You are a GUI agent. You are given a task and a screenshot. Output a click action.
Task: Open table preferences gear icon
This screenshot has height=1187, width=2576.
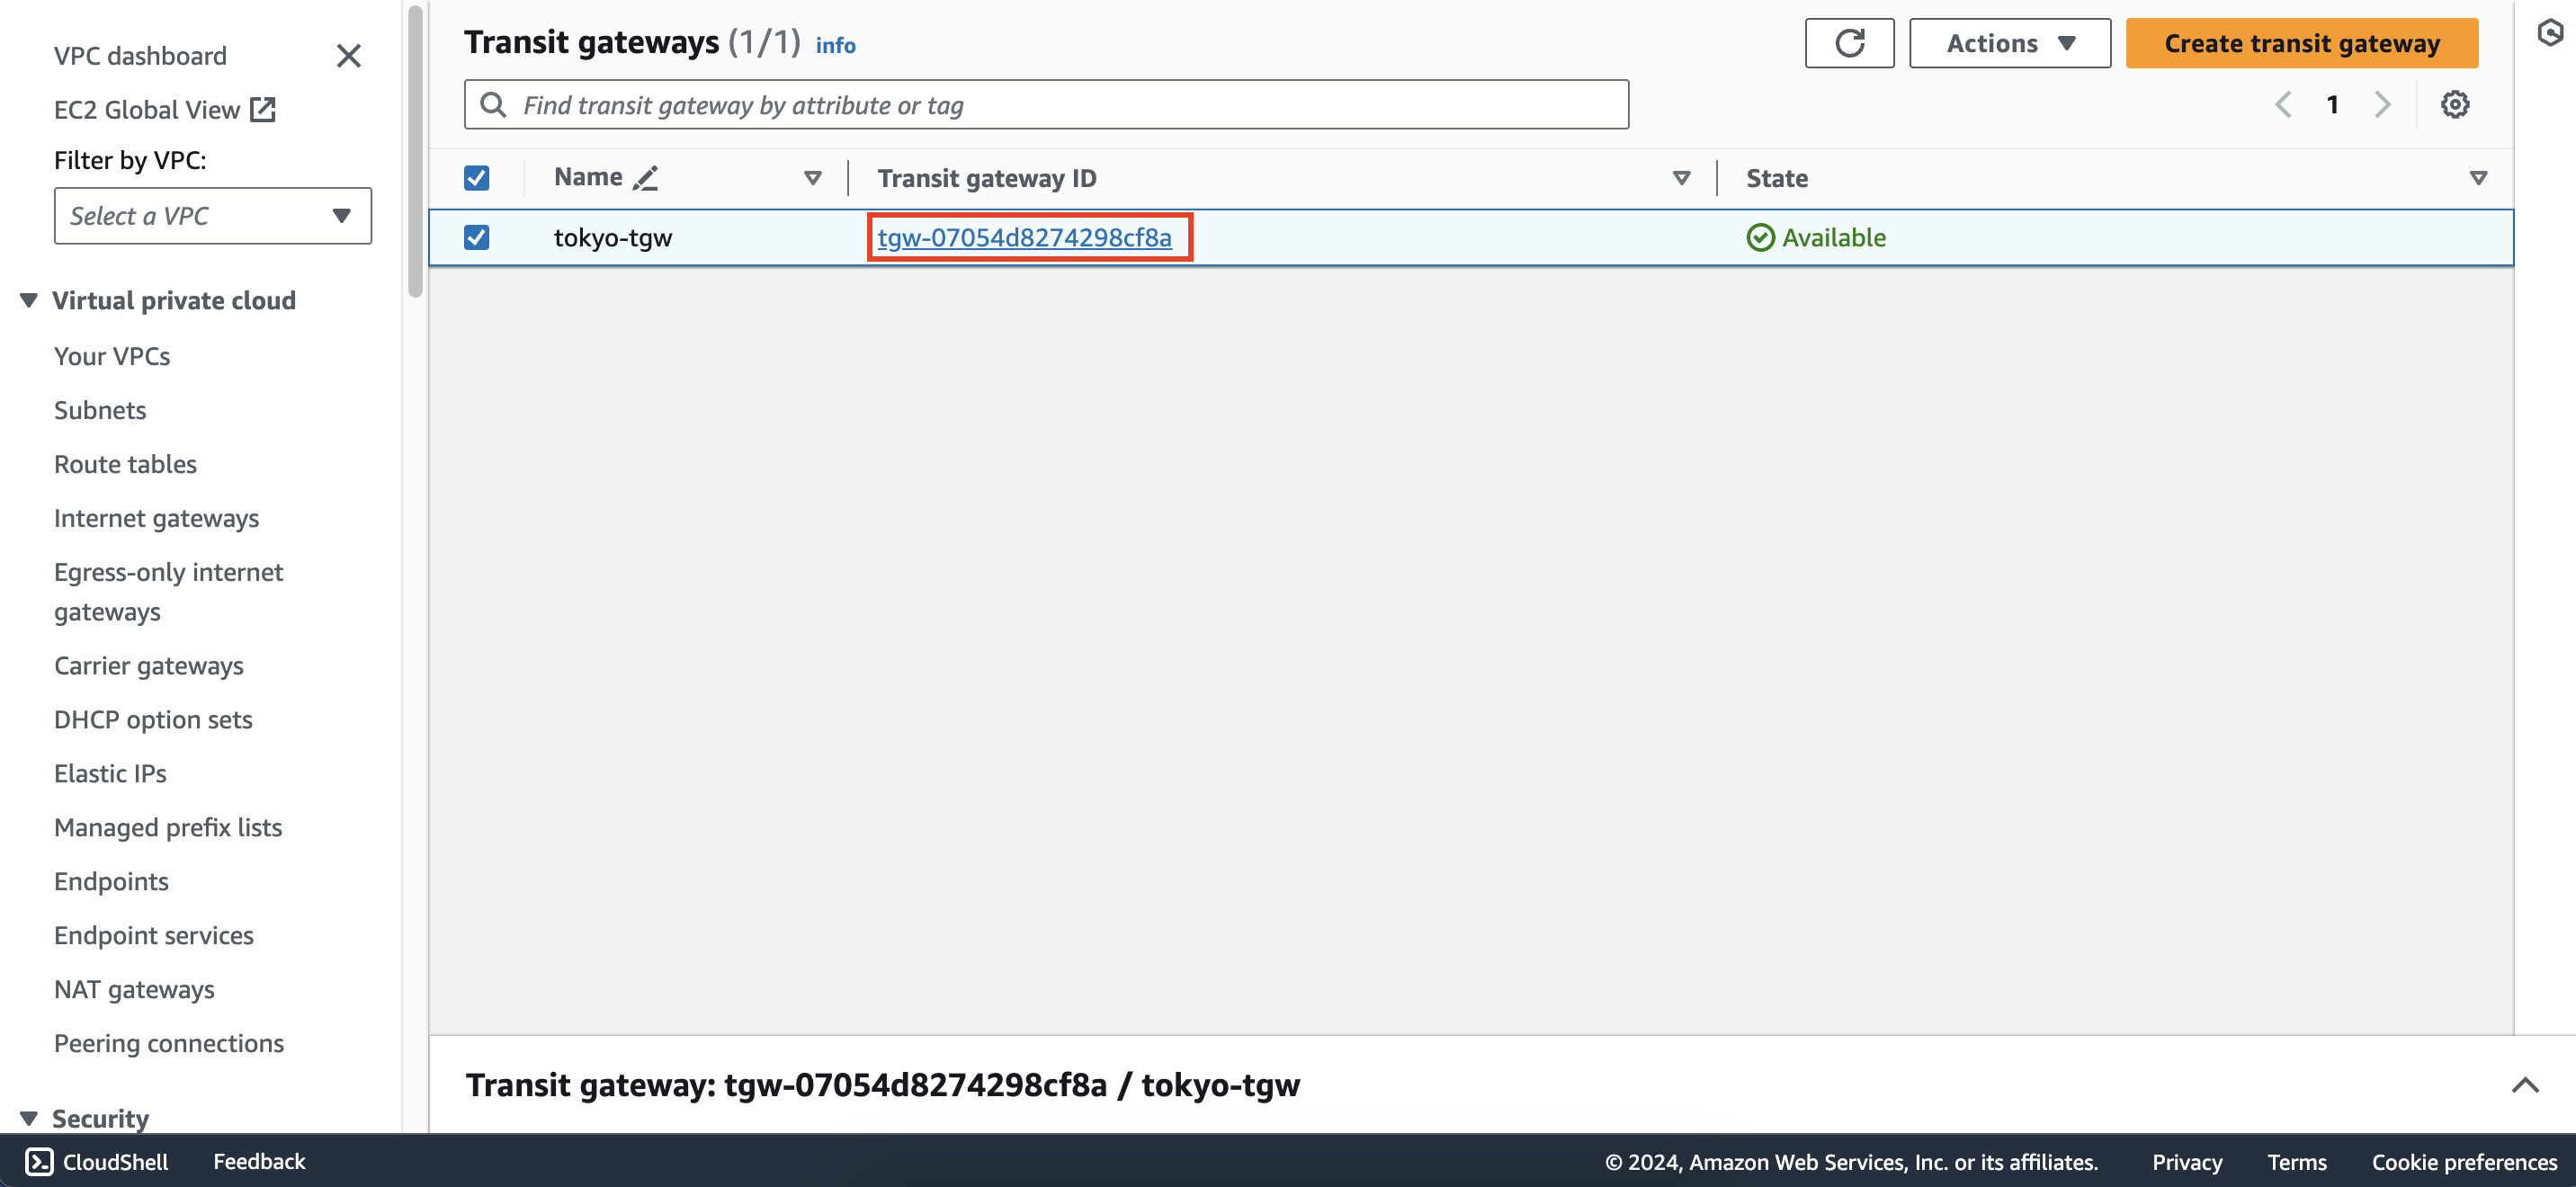click(2454, 105)
